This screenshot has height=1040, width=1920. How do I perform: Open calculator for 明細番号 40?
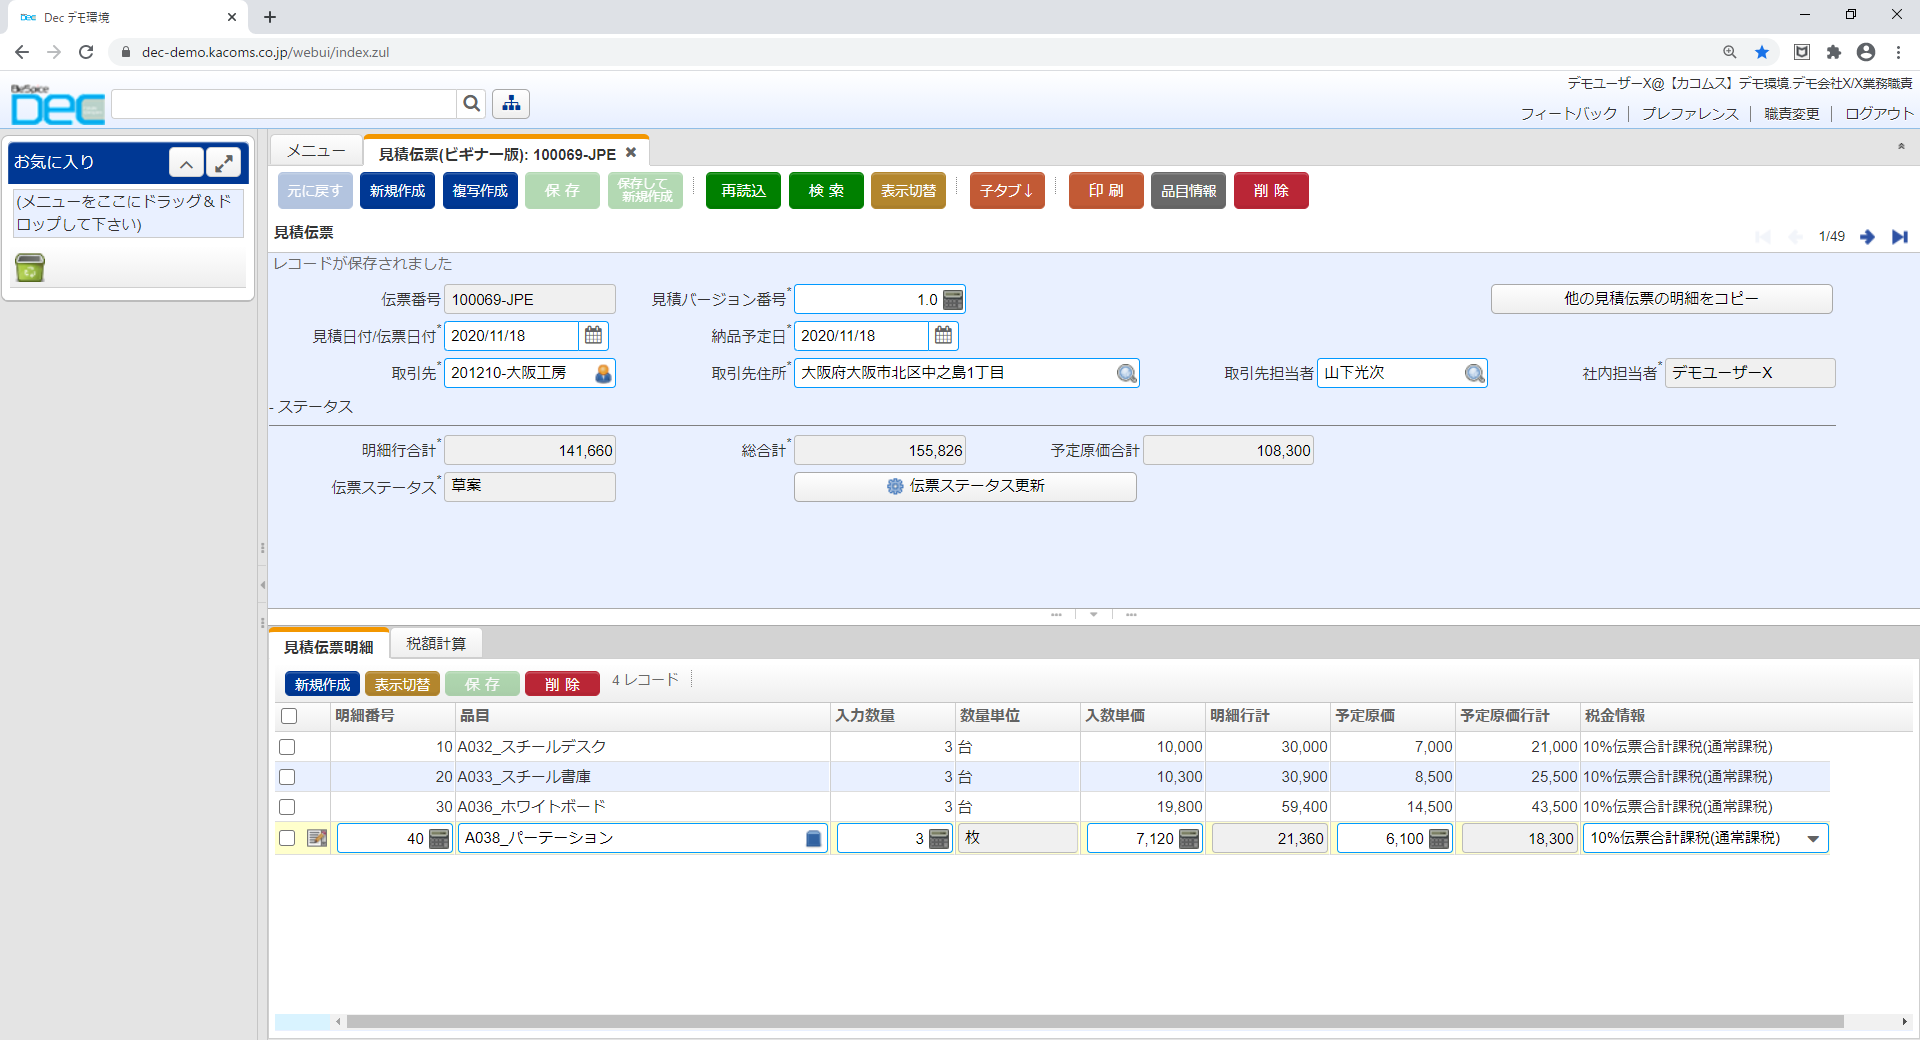pyautogui.click(x=439, y=839)
